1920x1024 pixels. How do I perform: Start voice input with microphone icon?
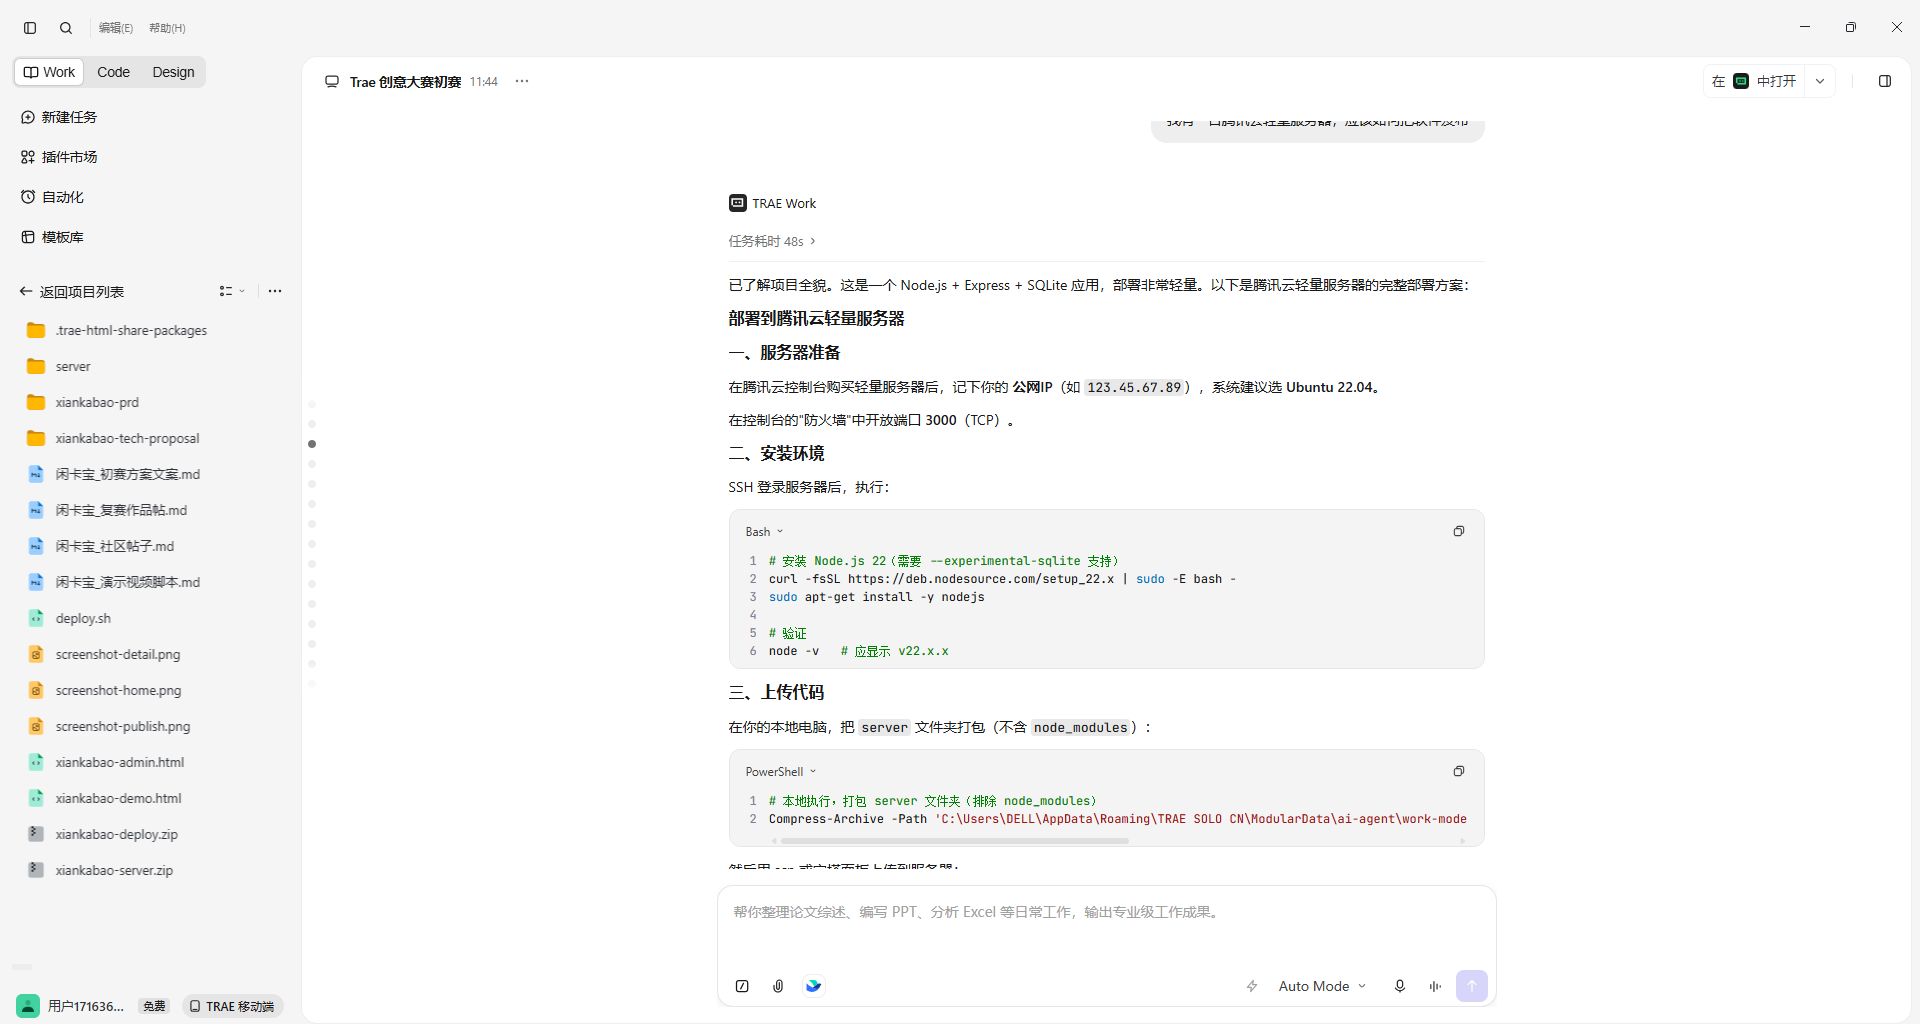click(x=1400, y=986)
